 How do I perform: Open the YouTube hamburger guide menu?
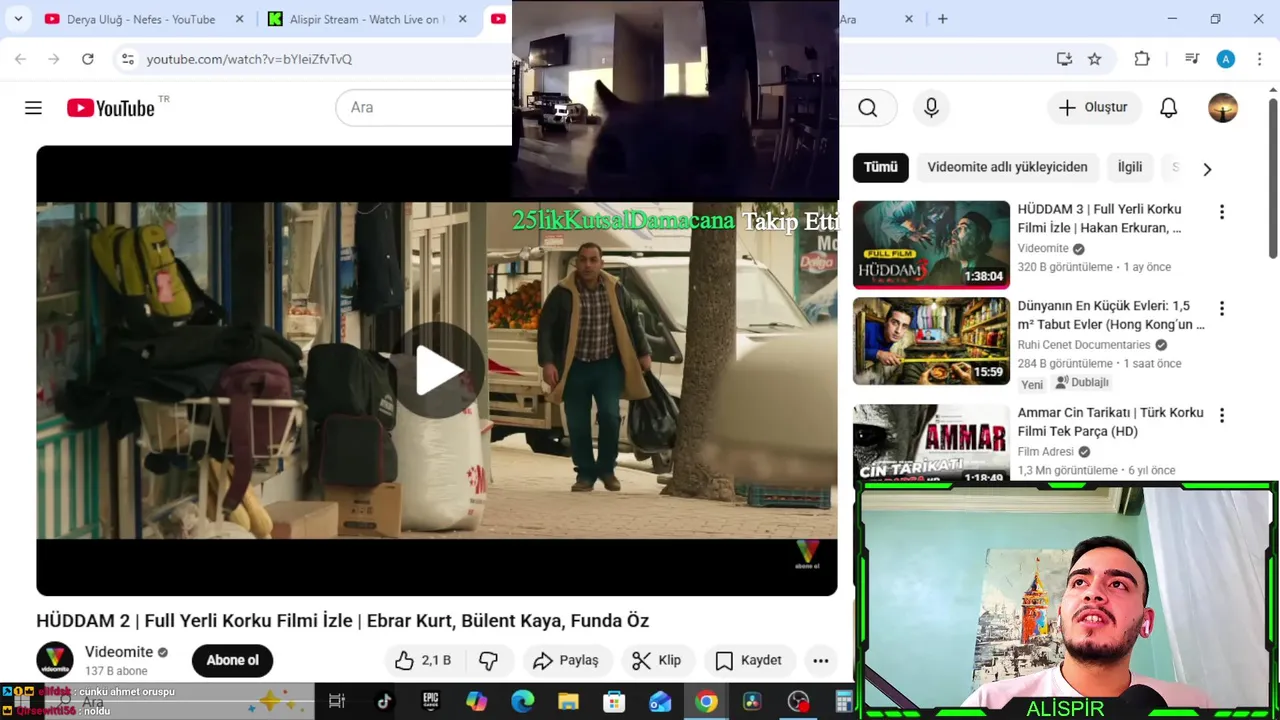click(x=33, y=108)
